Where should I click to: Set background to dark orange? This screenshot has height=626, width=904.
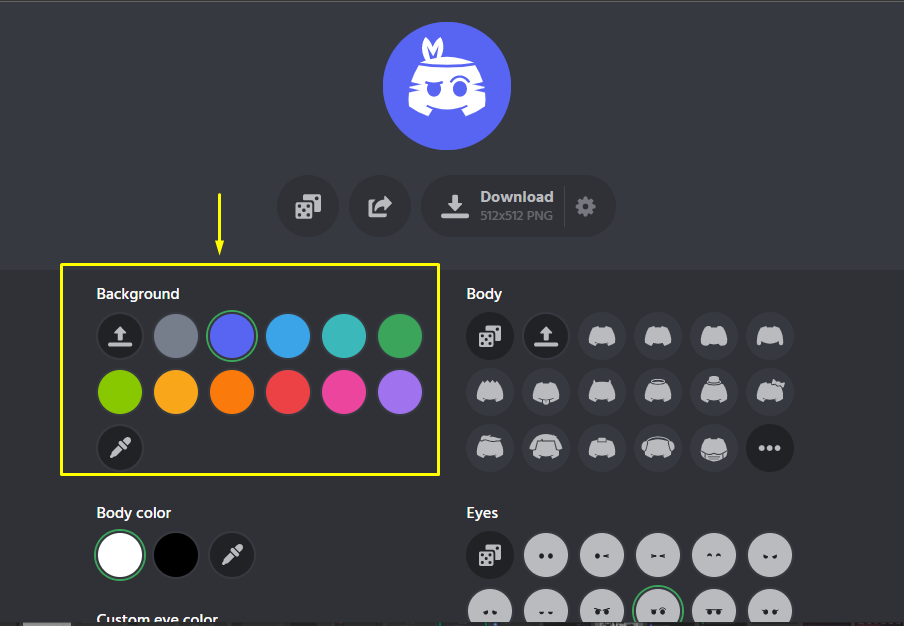tap(232, 392)
